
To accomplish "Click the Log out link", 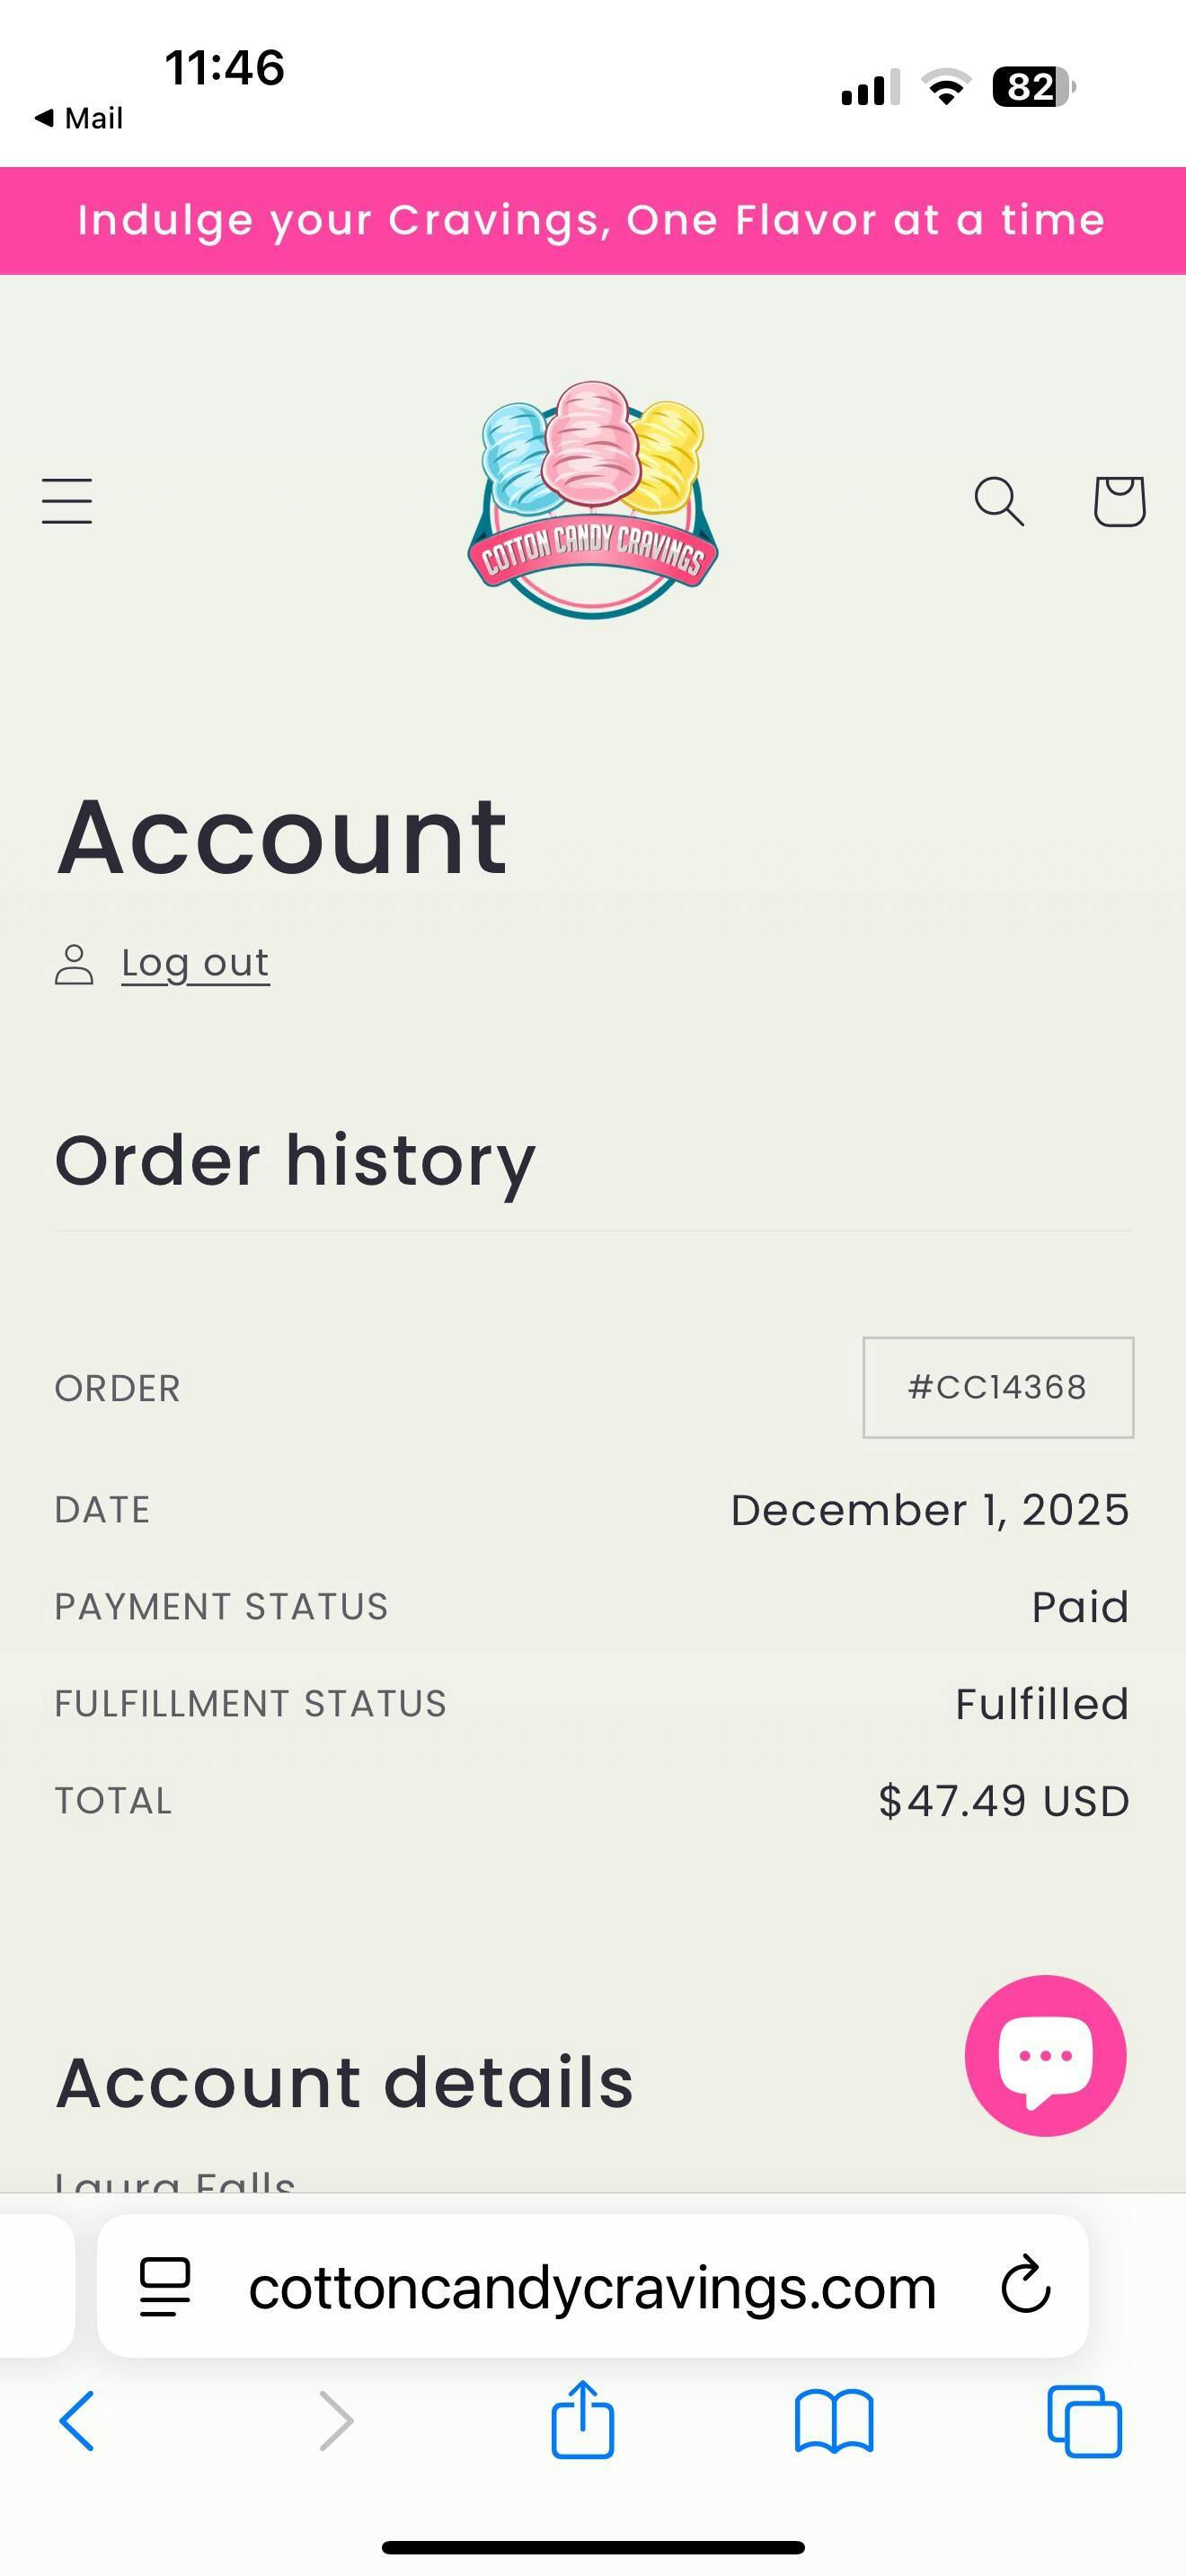I will pyautogui.click(x=195, y=963).
